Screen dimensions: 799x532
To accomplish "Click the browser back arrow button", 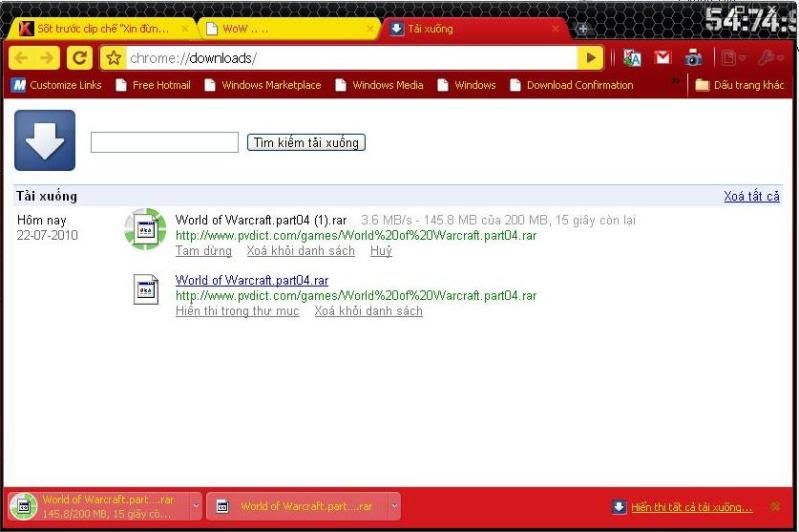I will click(21, 58).
